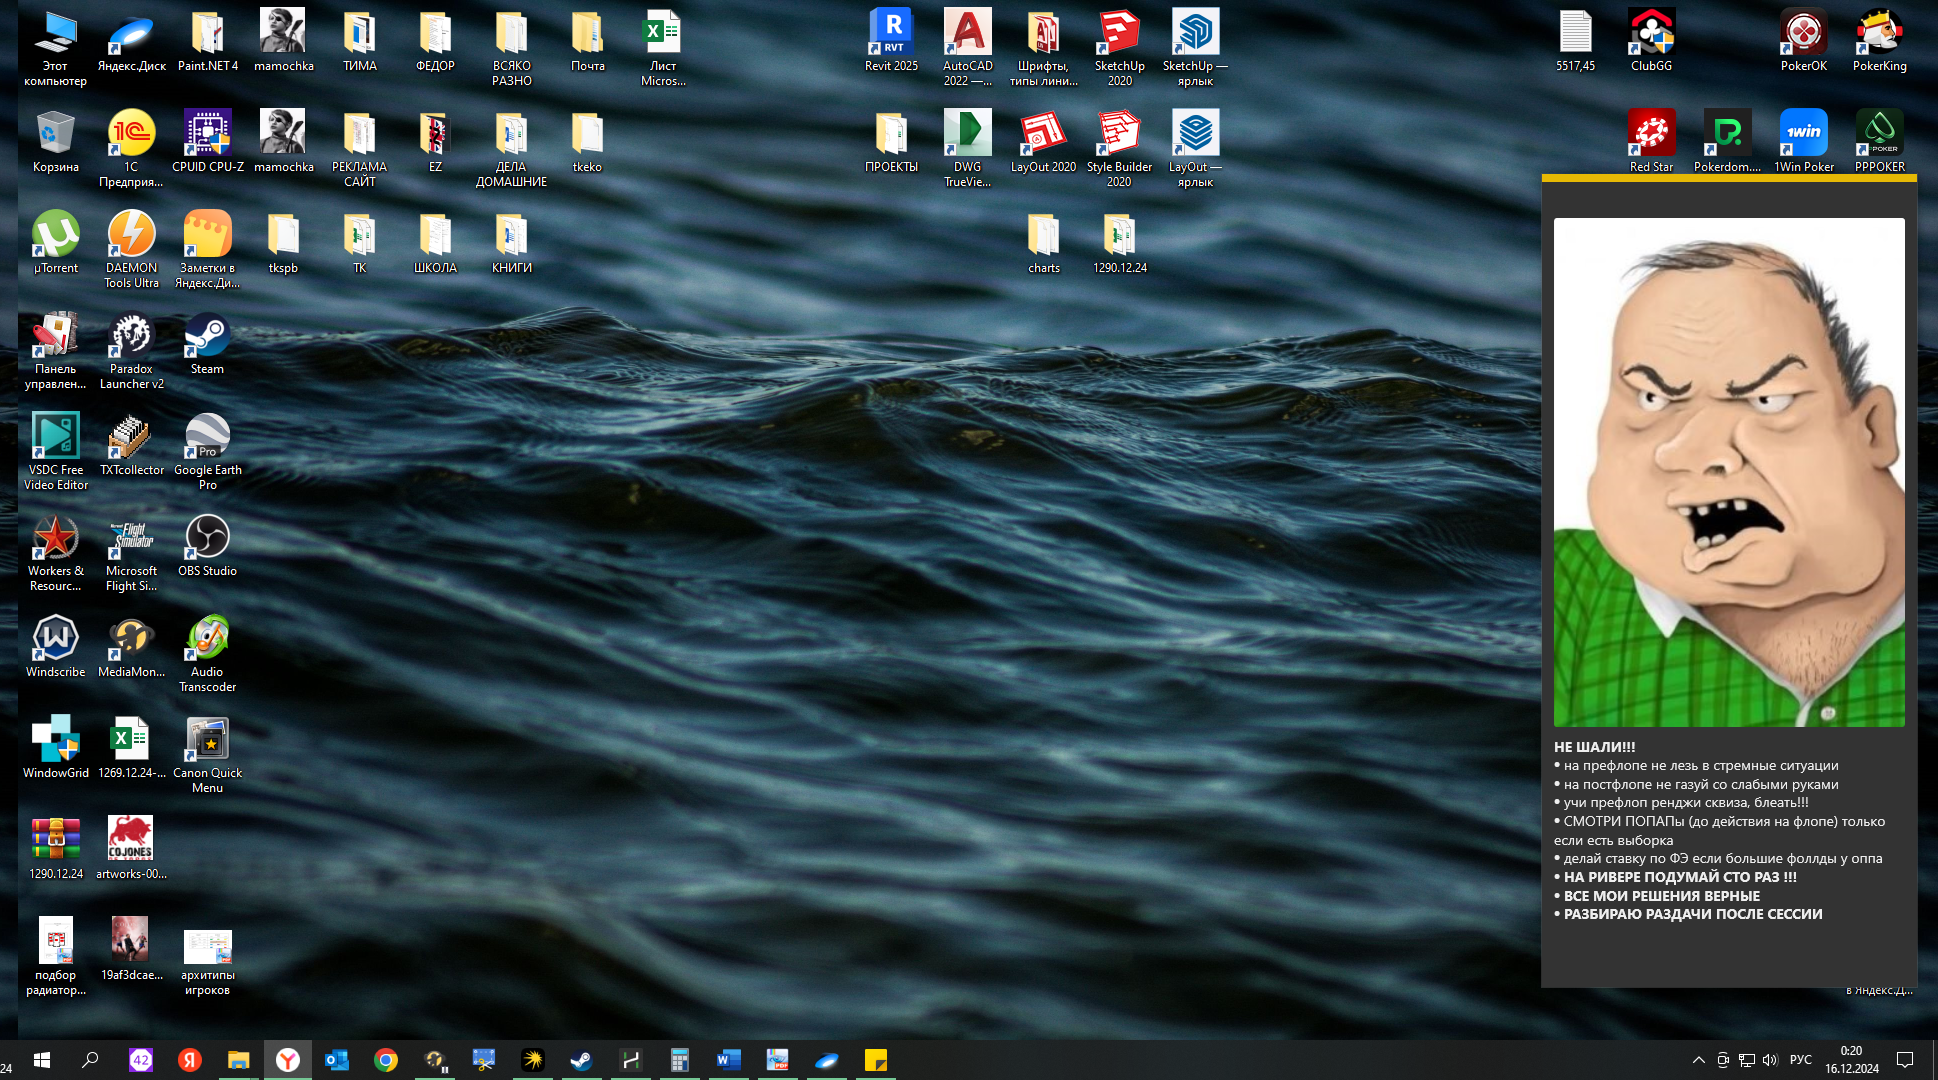This screenshot has width=1938, height=1080.
Task: Open the 1С Предприятие shortcut
Action: (x=131, y=149)
